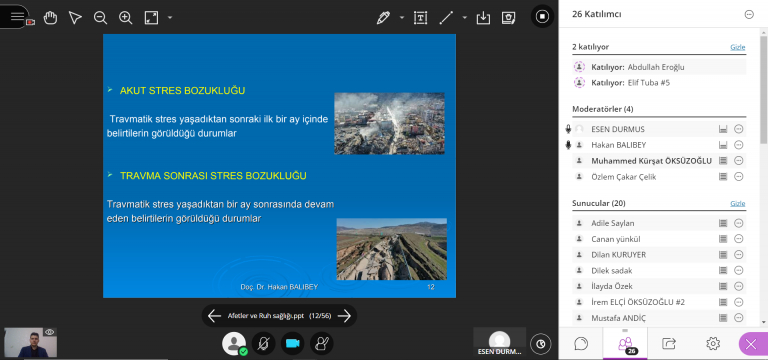Click the download slide icon
Viewport: 768px width, 360px height.
(x=483, y=18)
